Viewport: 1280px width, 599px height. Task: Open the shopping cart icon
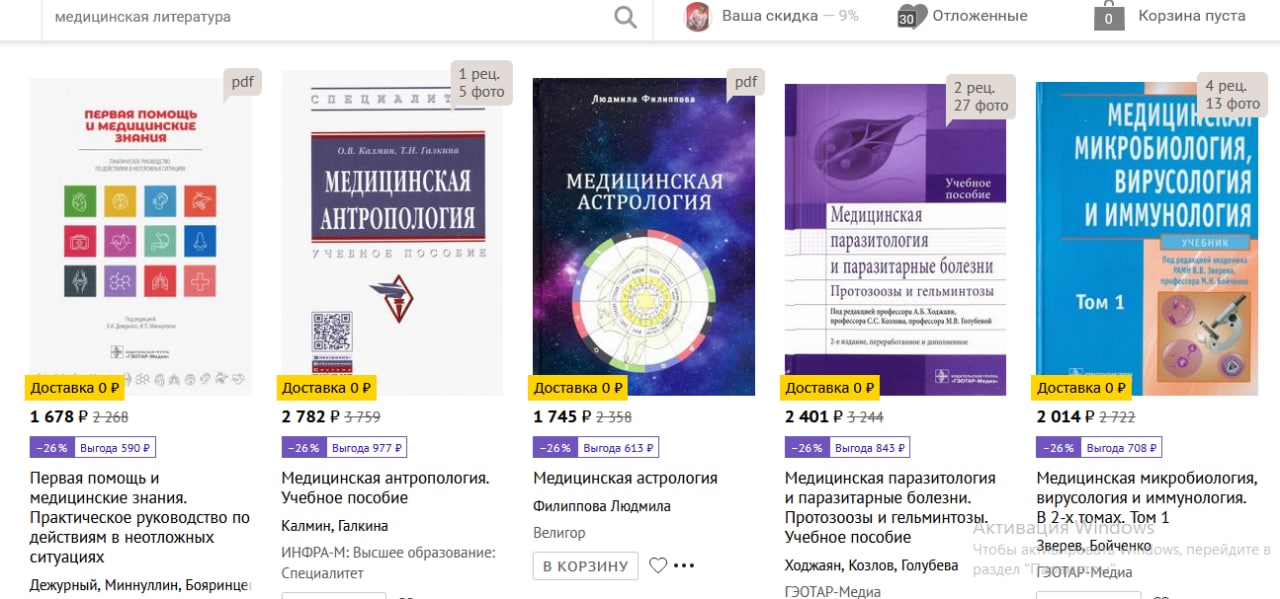1109,17
